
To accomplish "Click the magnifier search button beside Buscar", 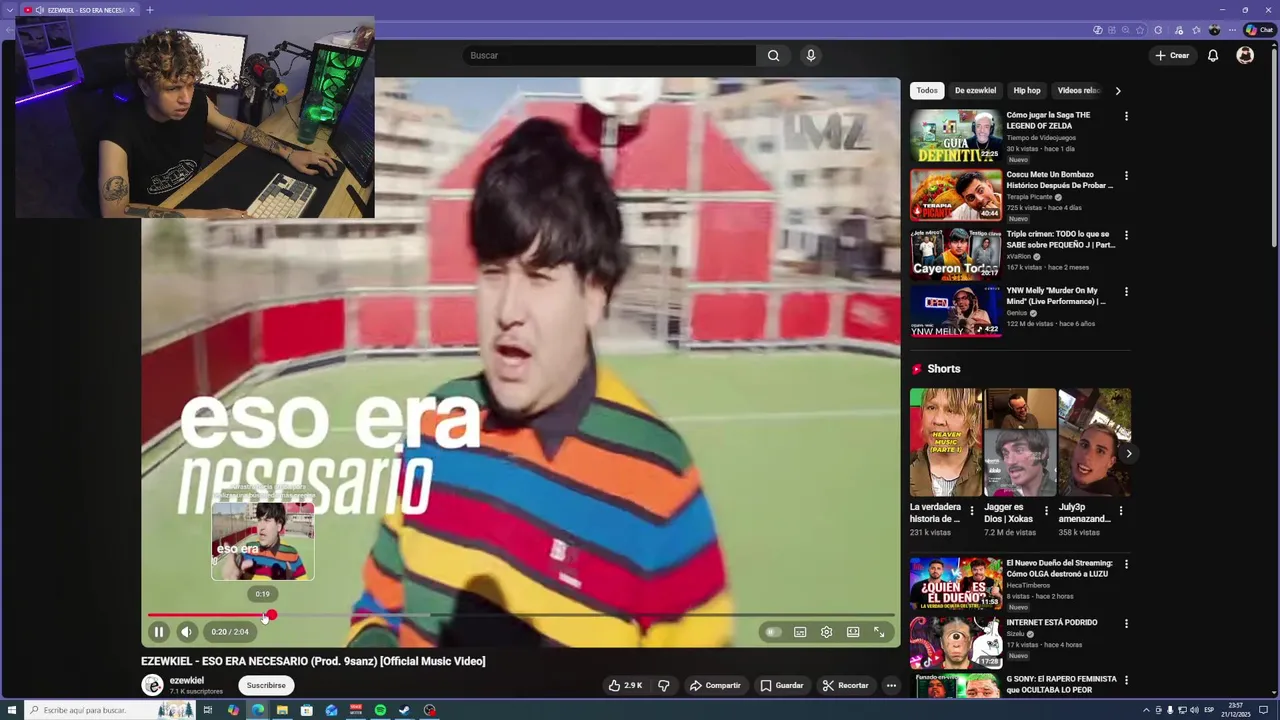I will (773, 56).
